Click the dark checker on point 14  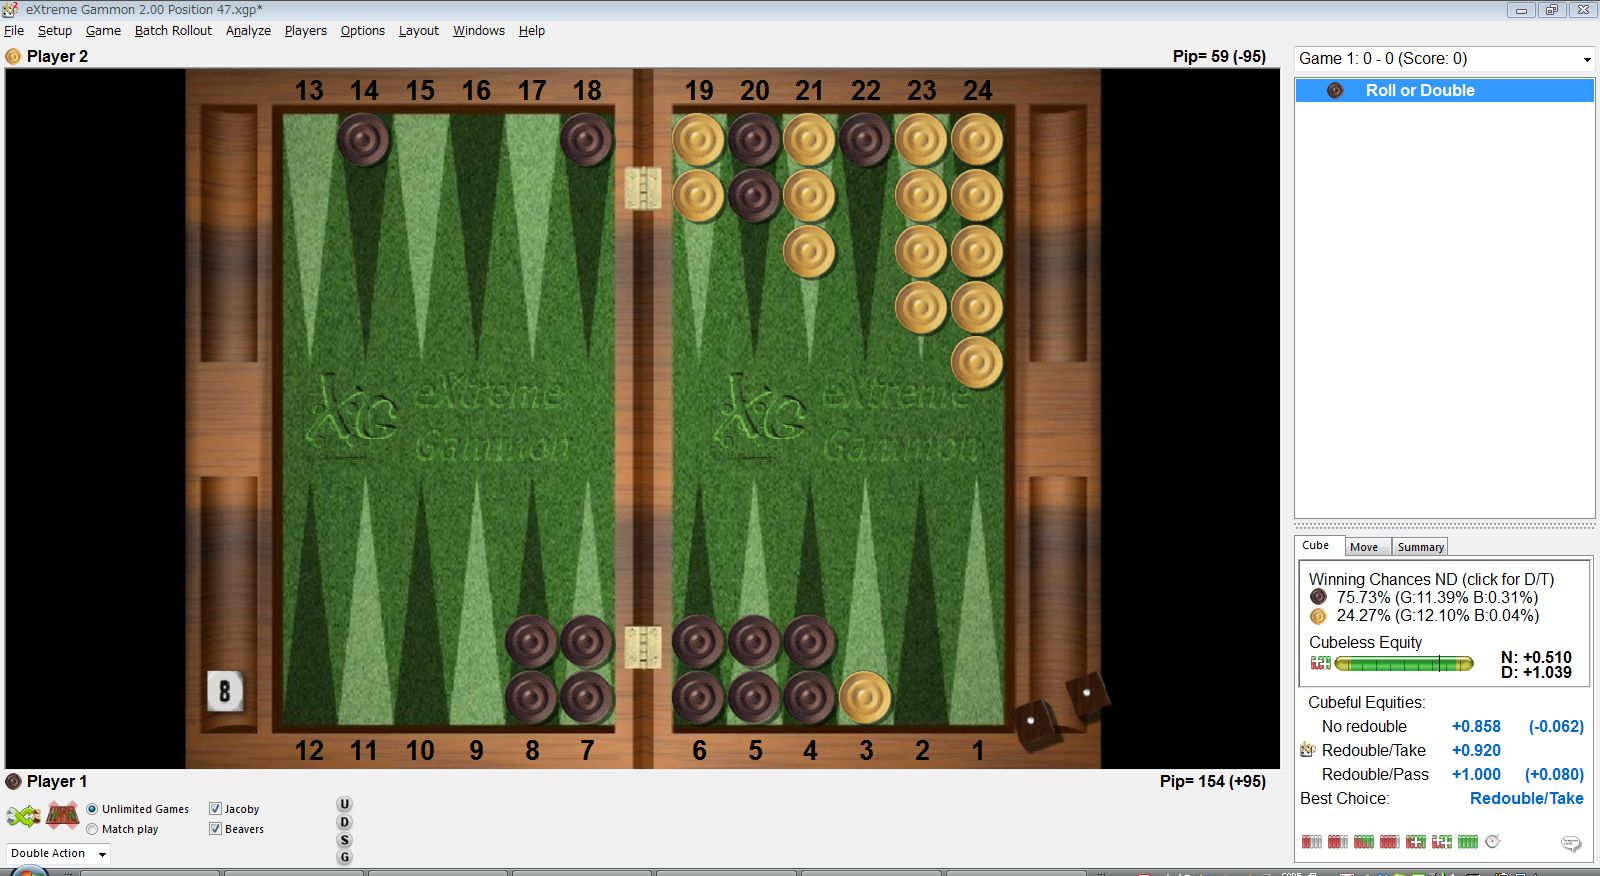364,139
